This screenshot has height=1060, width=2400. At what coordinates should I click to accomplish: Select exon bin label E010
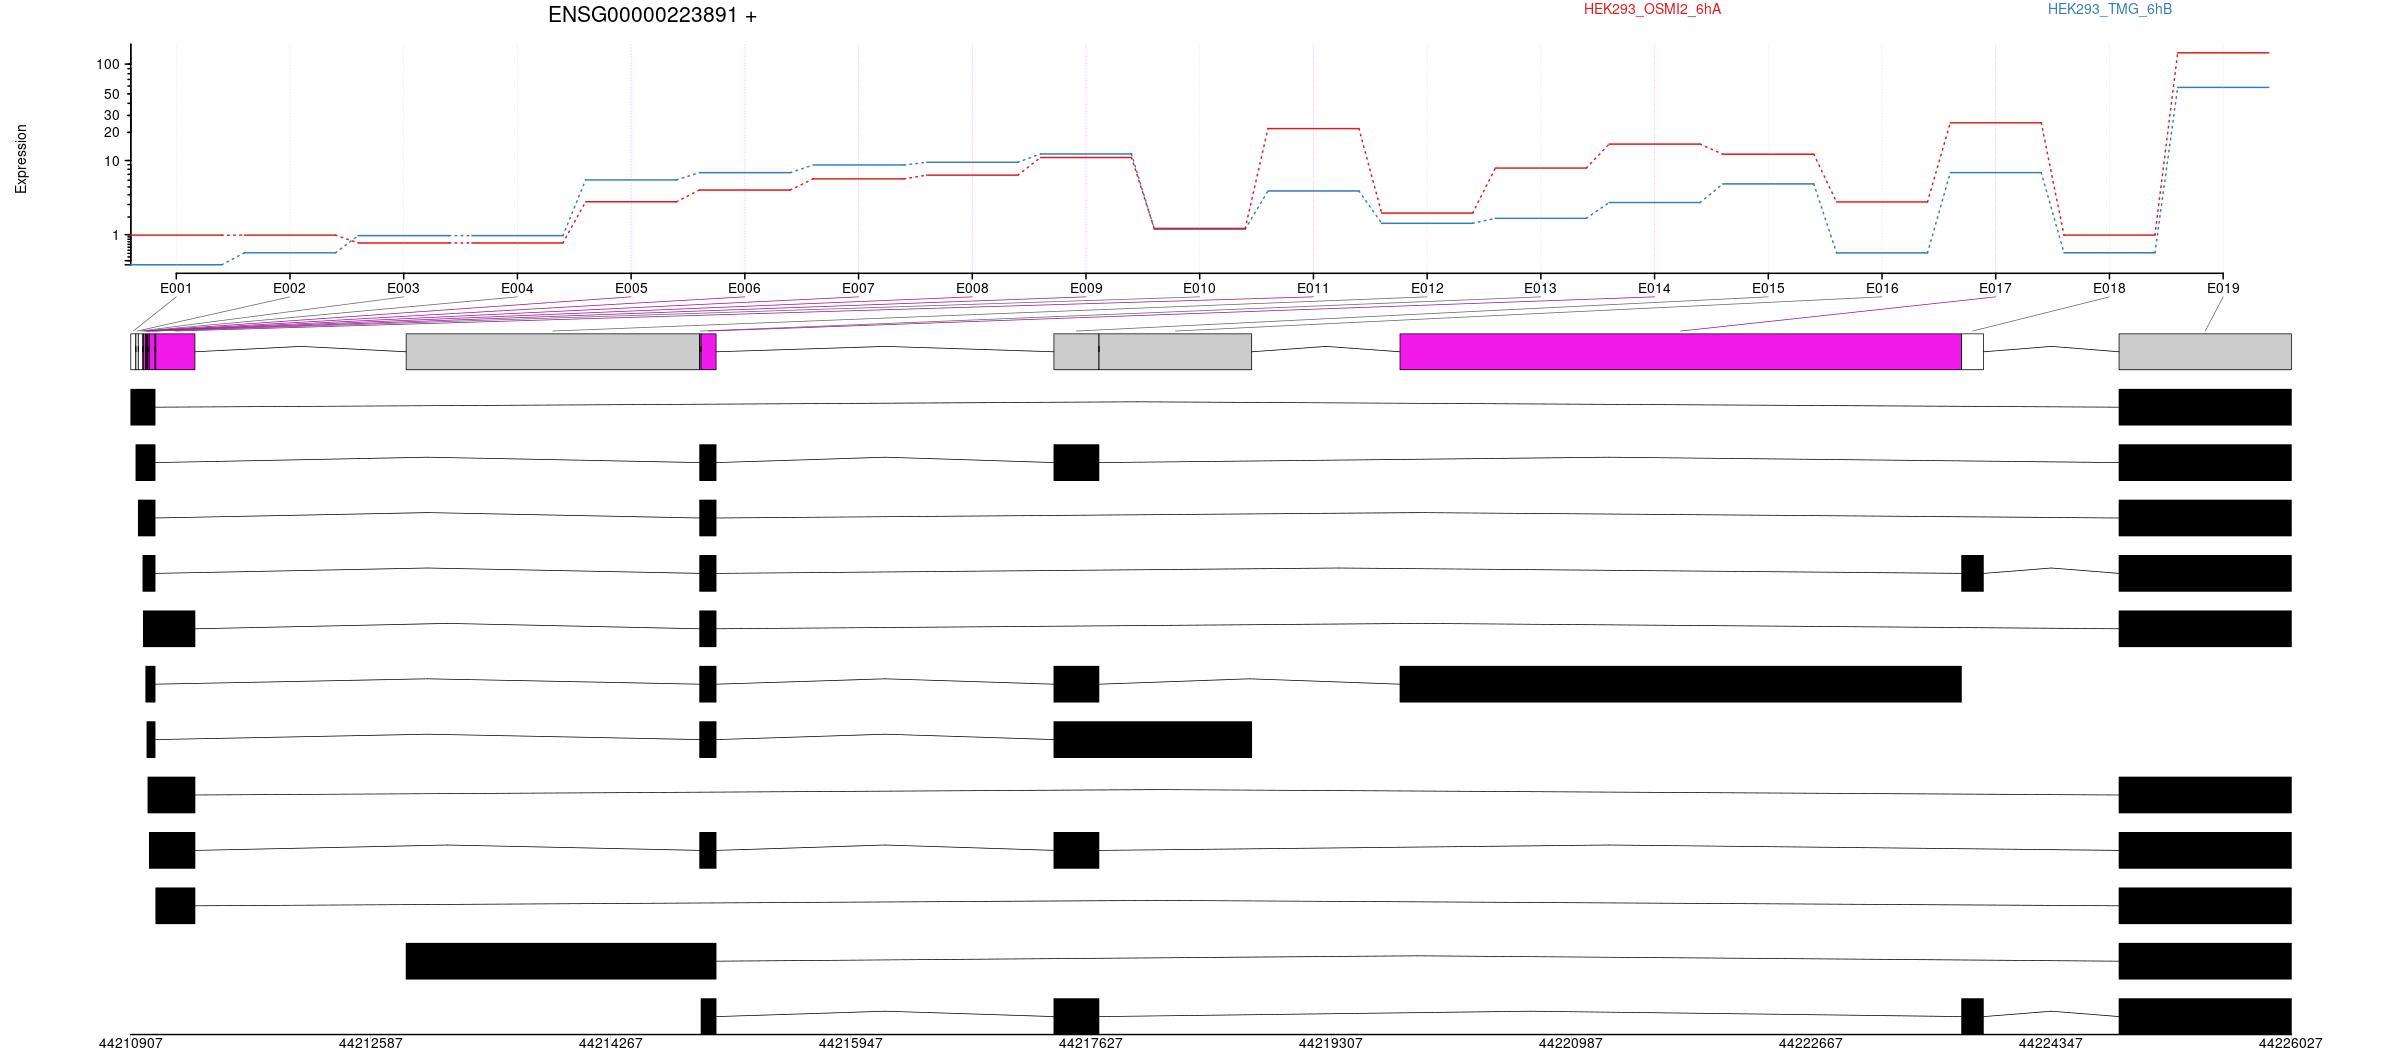[x=1199, y=289]
